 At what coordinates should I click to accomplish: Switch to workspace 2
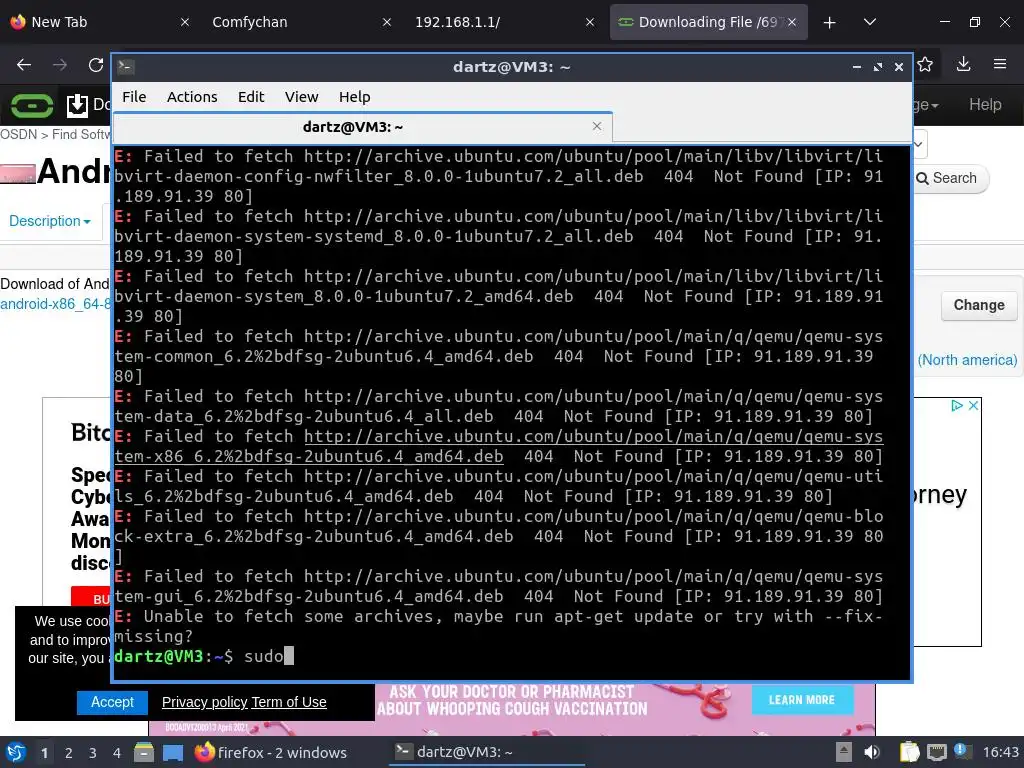69,753
